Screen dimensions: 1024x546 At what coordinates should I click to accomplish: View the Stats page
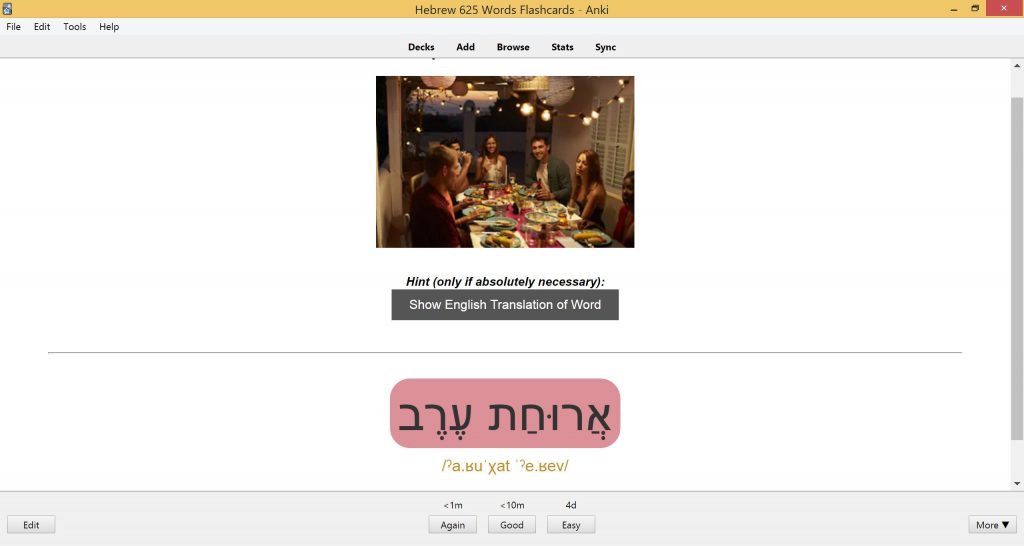(x=562, y=47)
